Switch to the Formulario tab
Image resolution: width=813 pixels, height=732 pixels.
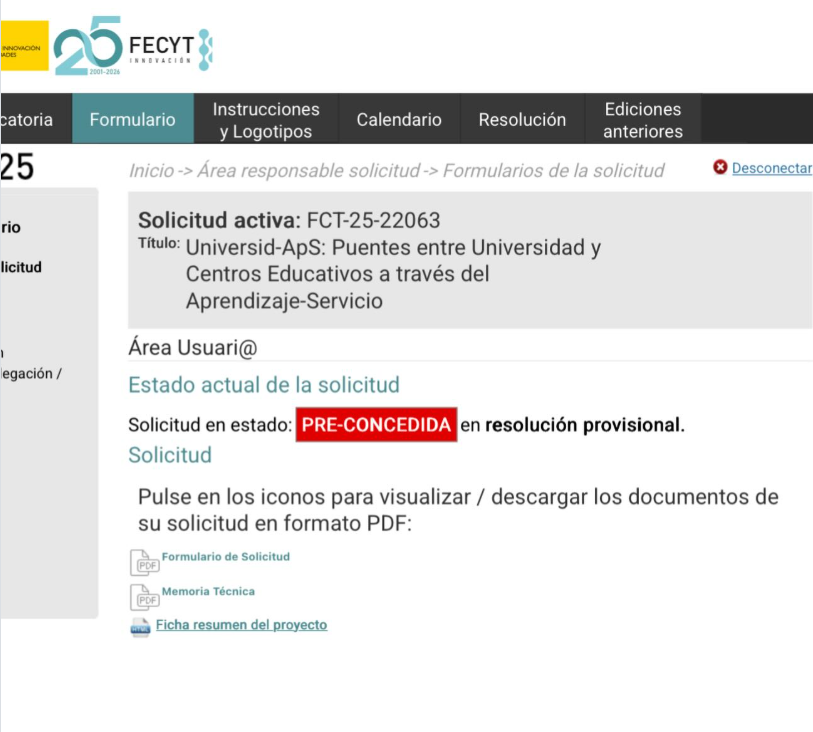pos(132,120)
